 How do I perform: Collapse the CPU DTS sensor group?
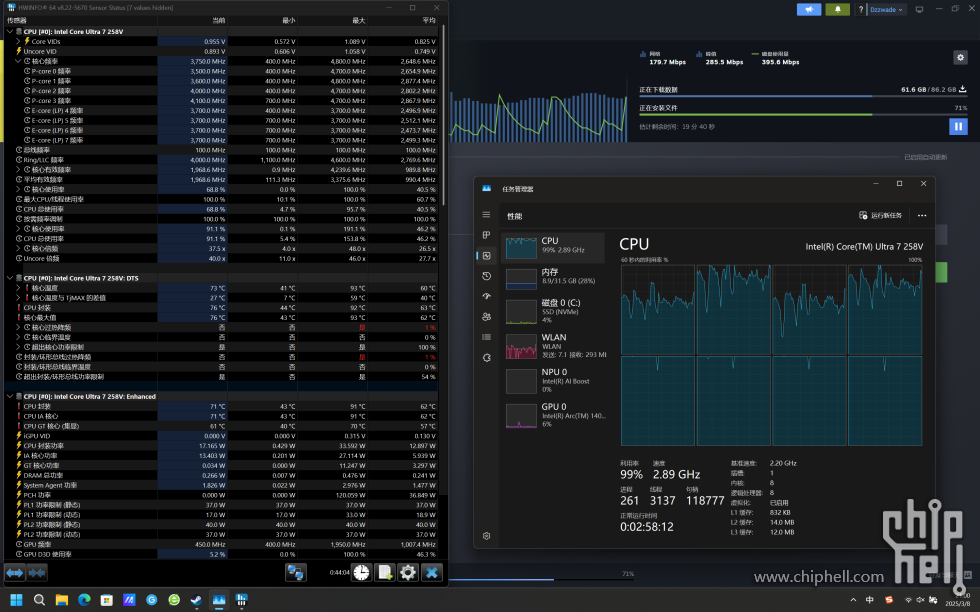10,278
